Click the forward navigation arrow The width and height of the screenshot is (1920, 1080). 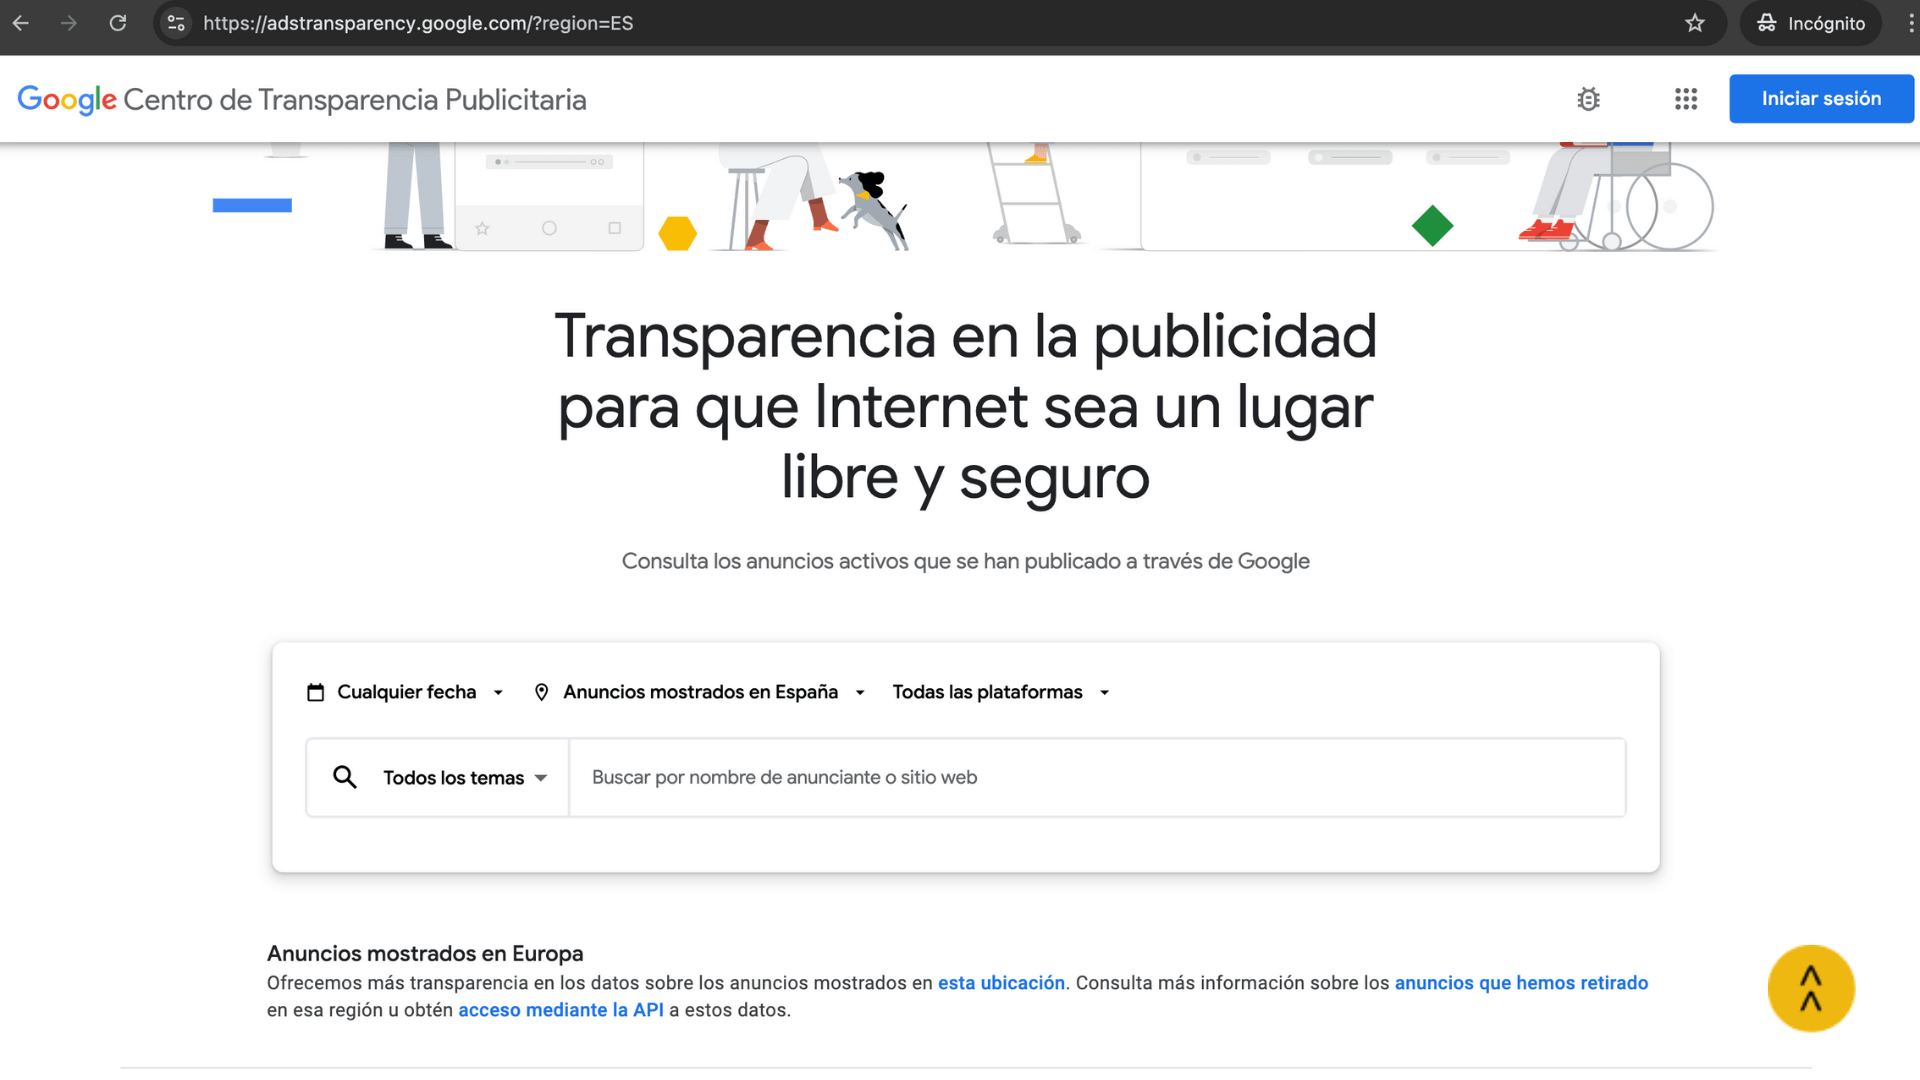69,23
